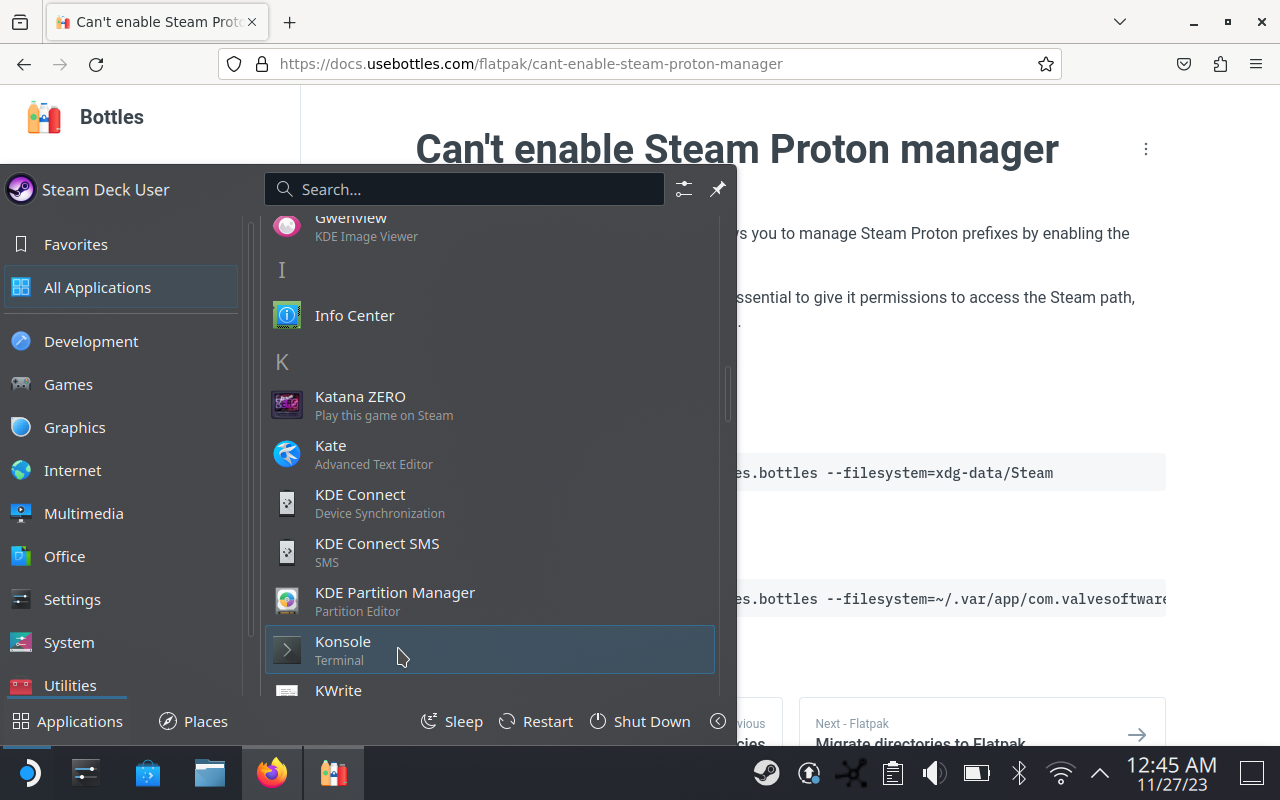Open the volume control tray icon
The image size is (1280, 800).
pos(934,773)
